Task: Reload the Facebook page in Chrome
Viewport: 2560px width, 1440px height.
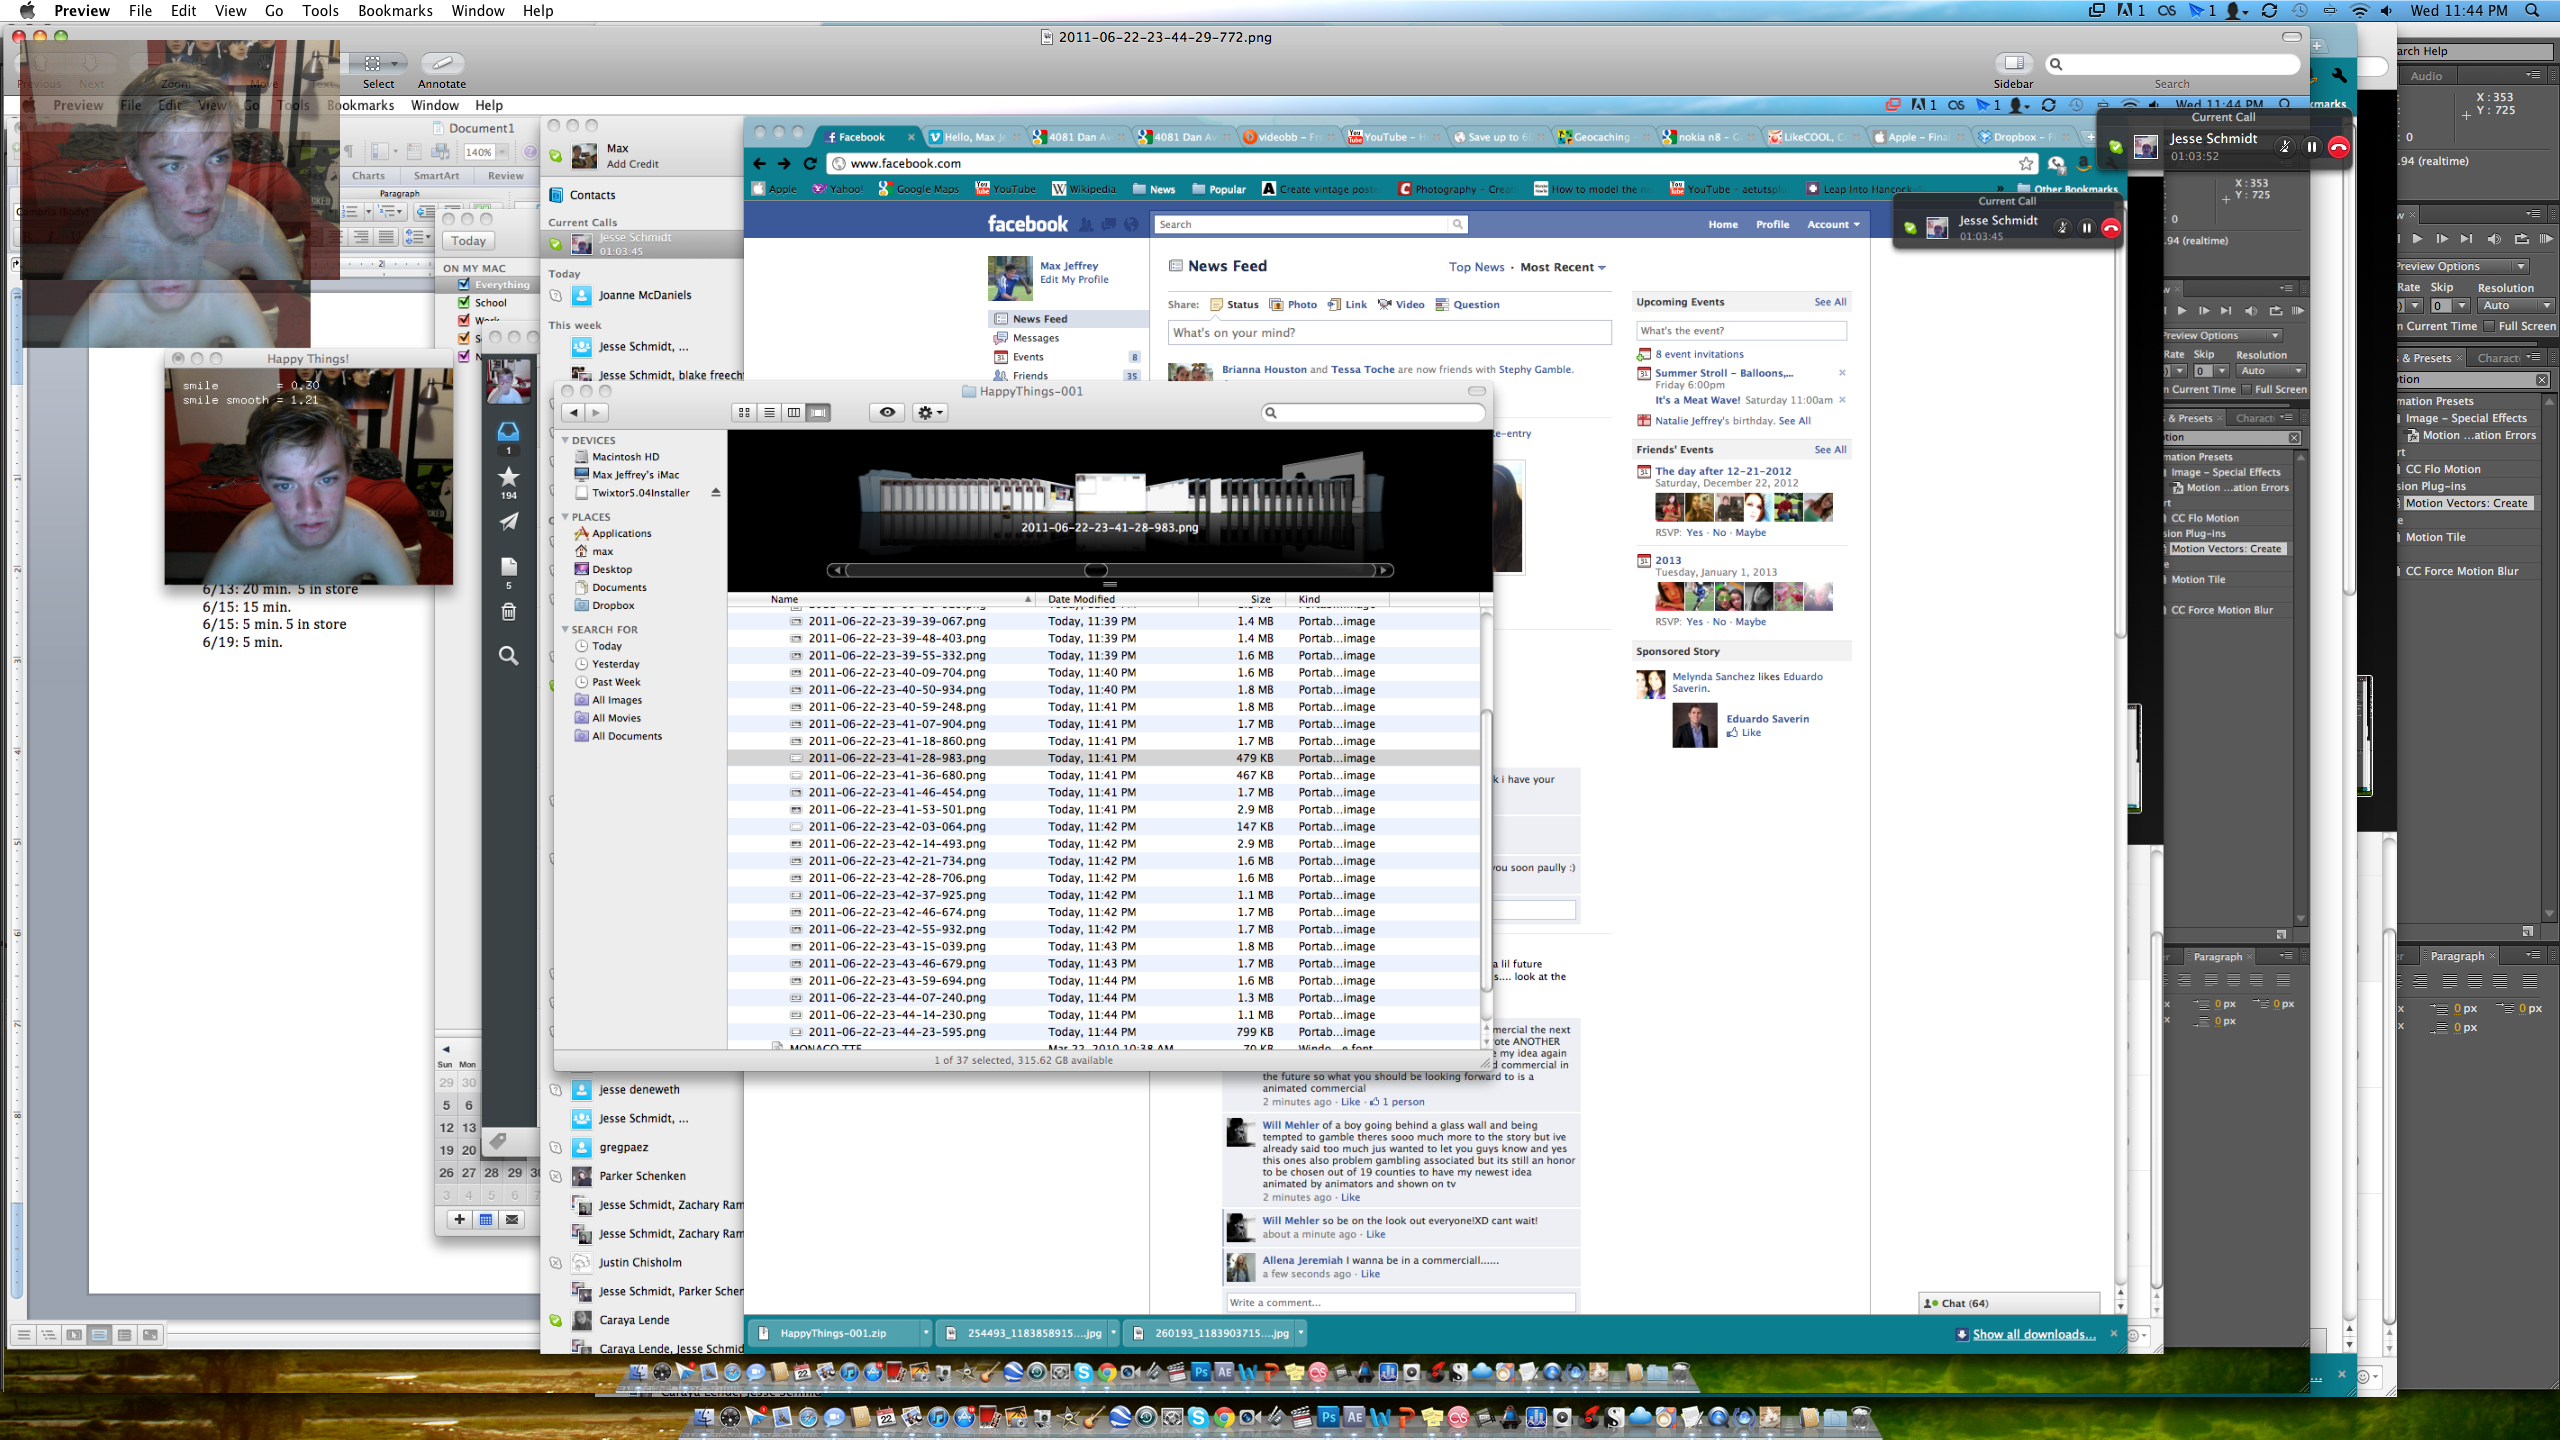Action: [x=810, y=163]
